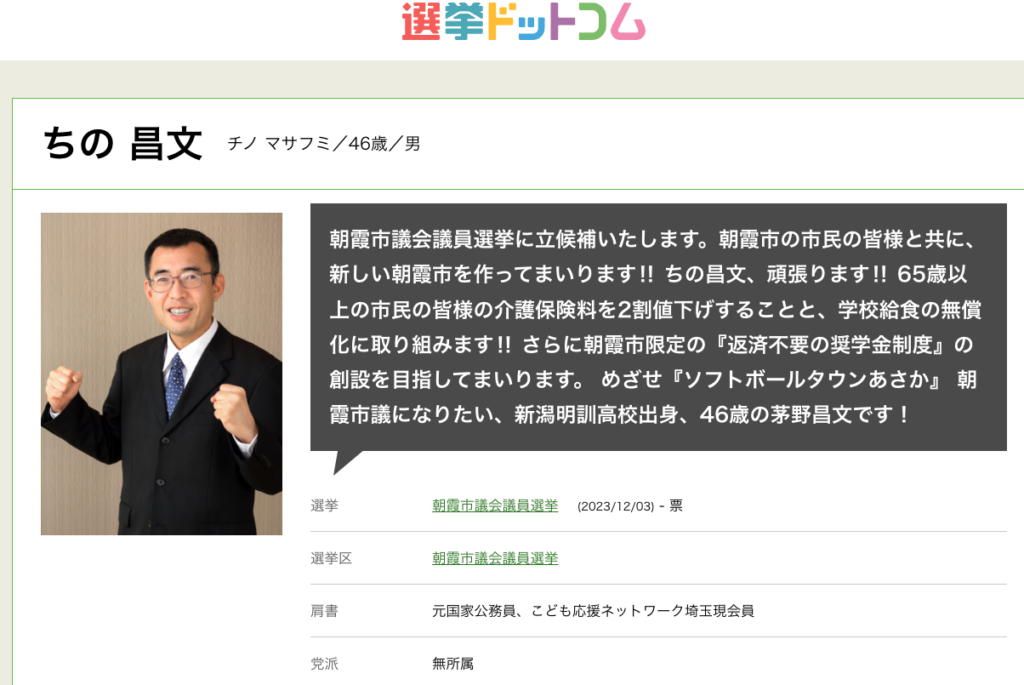Click the dark gray candidate message bubble
1024x685 pixels.
point(658,327)
